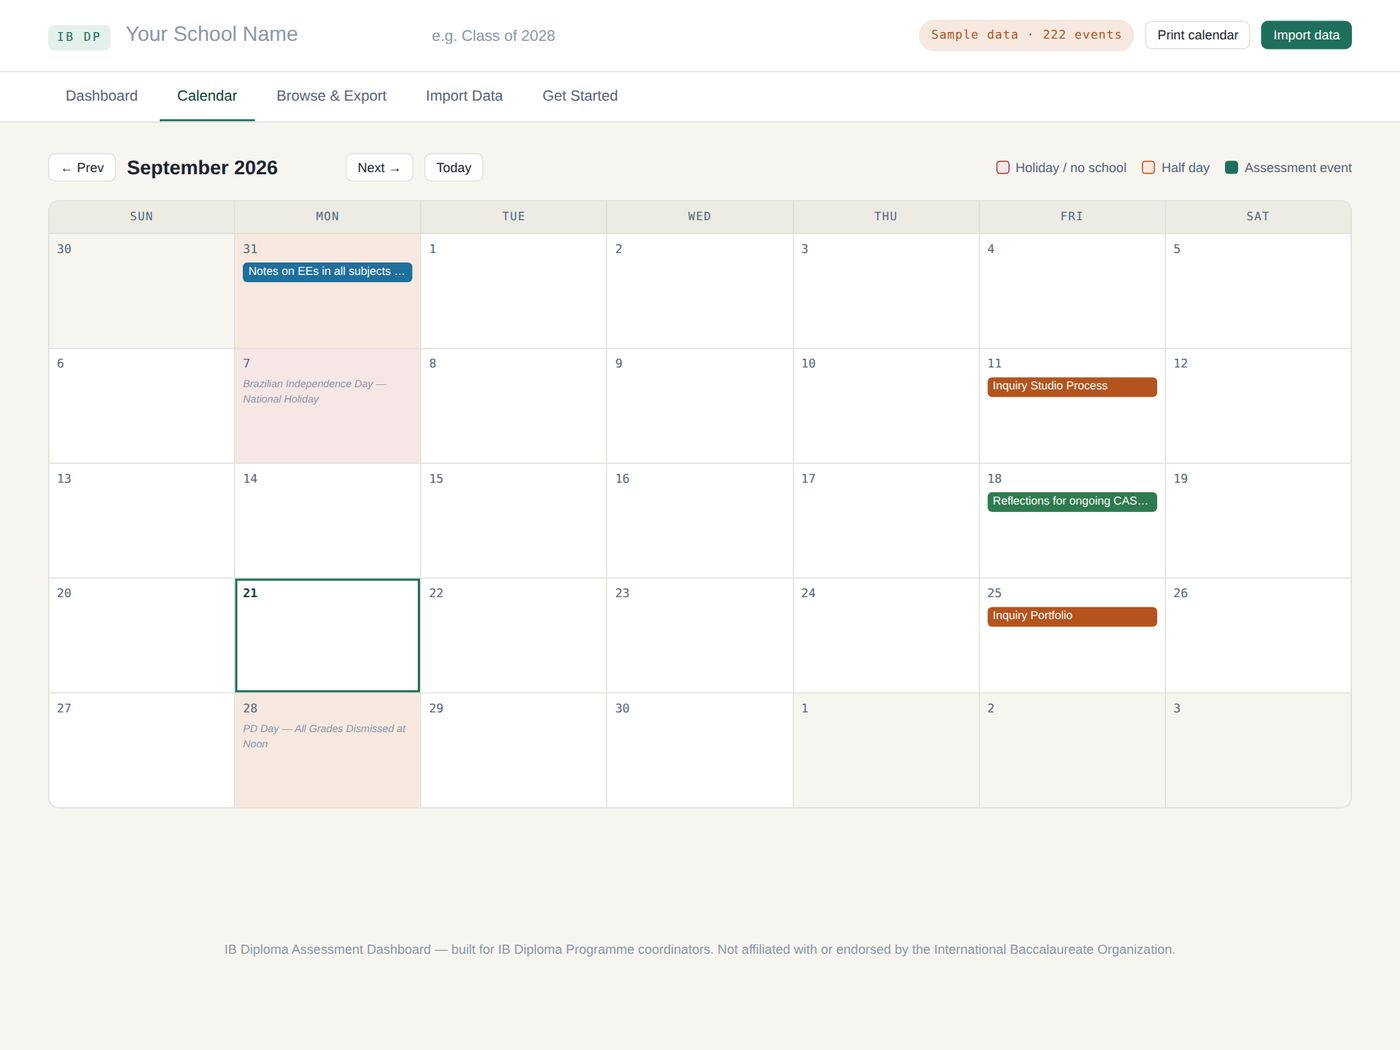Advance to next month with Next button

click(x=379, y=167)
